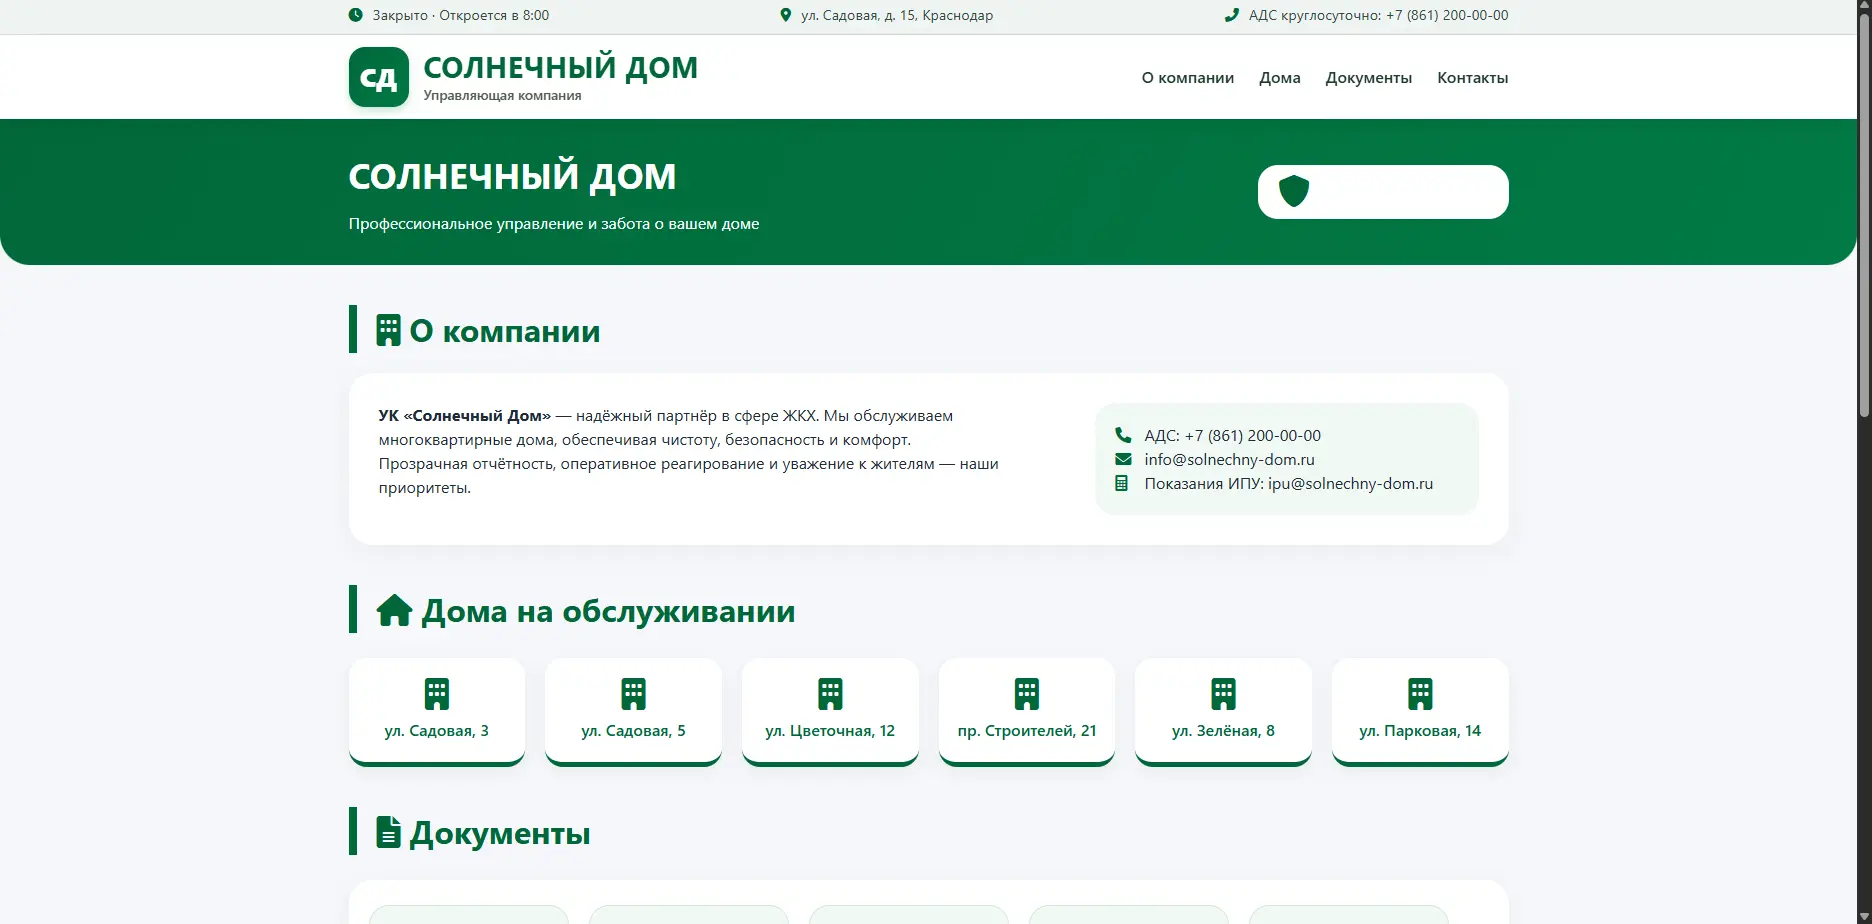Click the Управляющая компания subtitle under the logo
1872x924 pixels.
coord(502,95)
